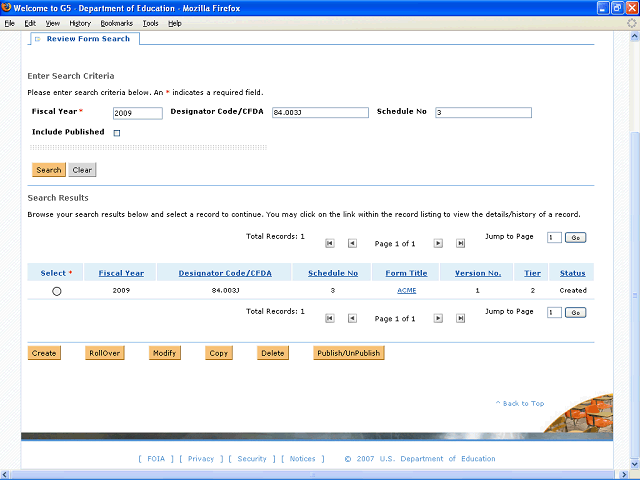Image resolution: width=640 pixels, height=480 pixels.
Task: Go to last page in upper pagination
Action: [x=460, y=243]
